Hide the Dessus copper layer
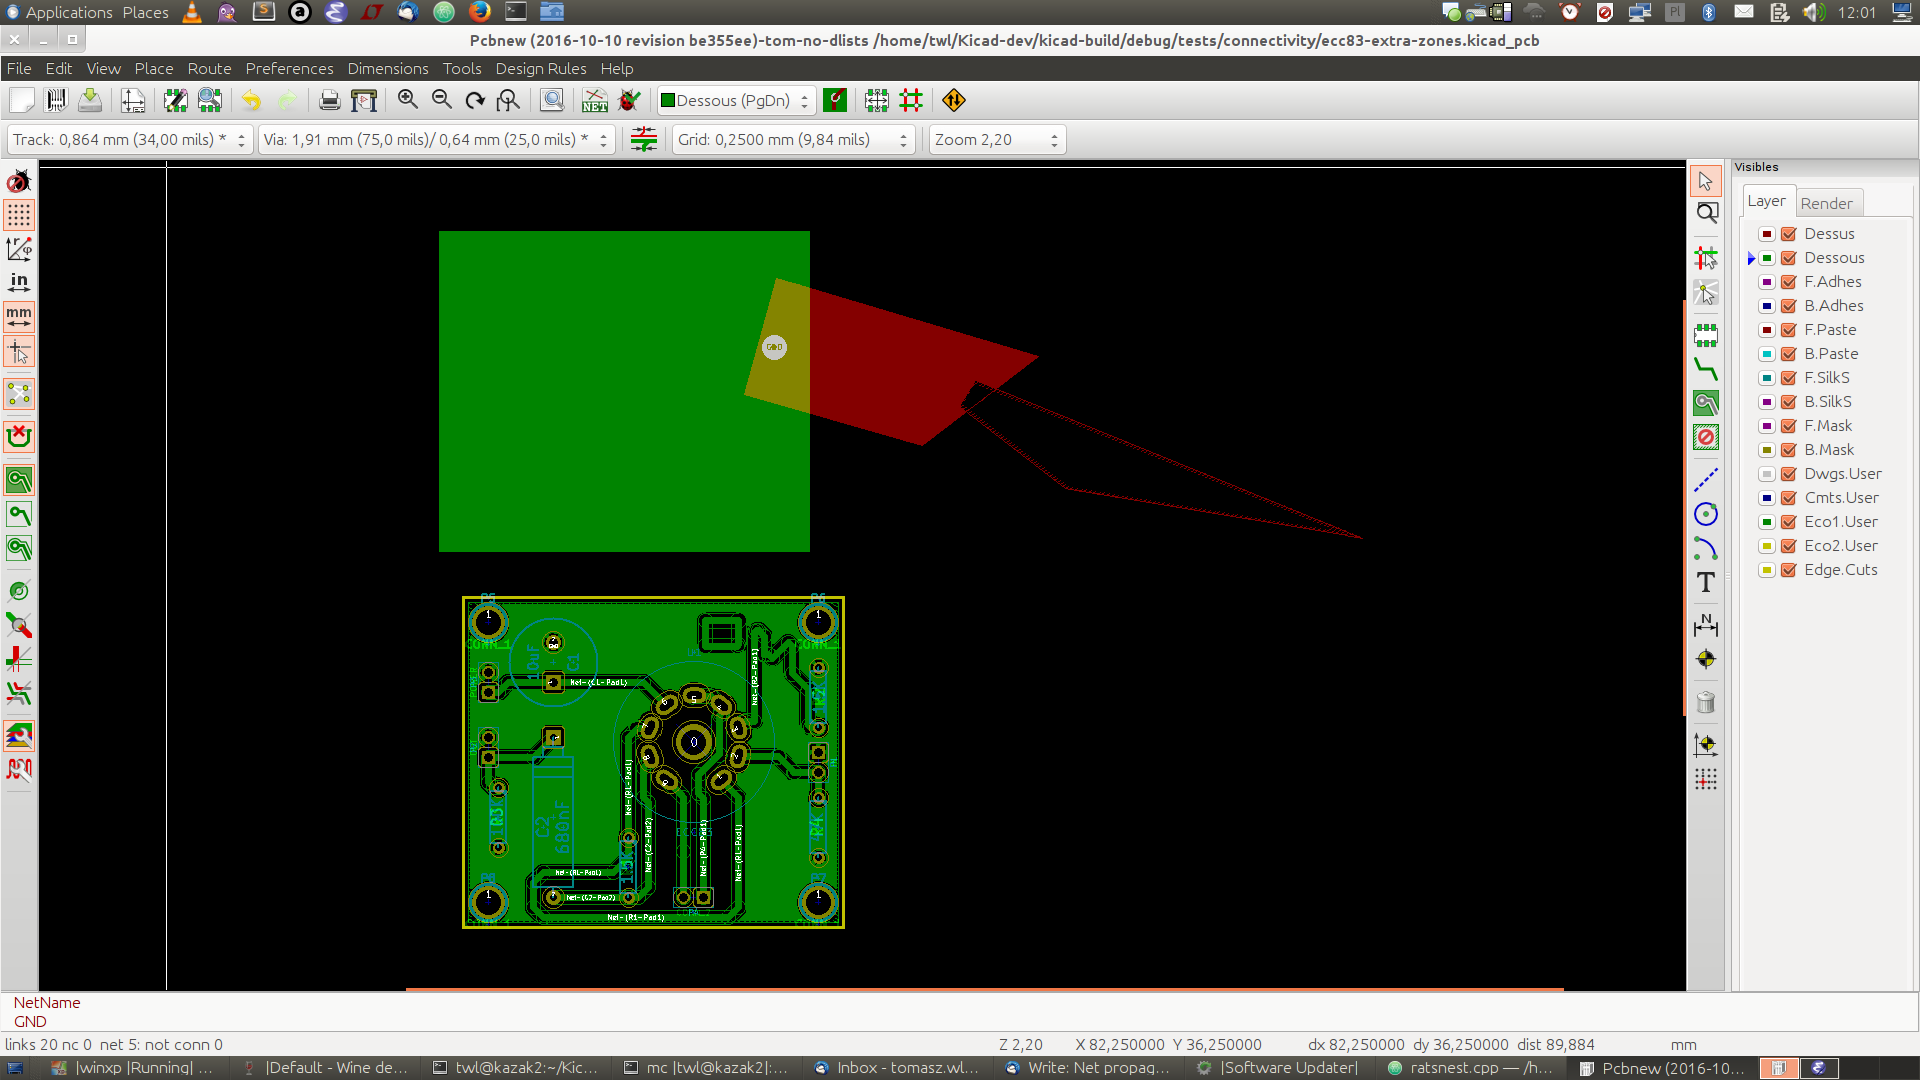 (1789, 234)
